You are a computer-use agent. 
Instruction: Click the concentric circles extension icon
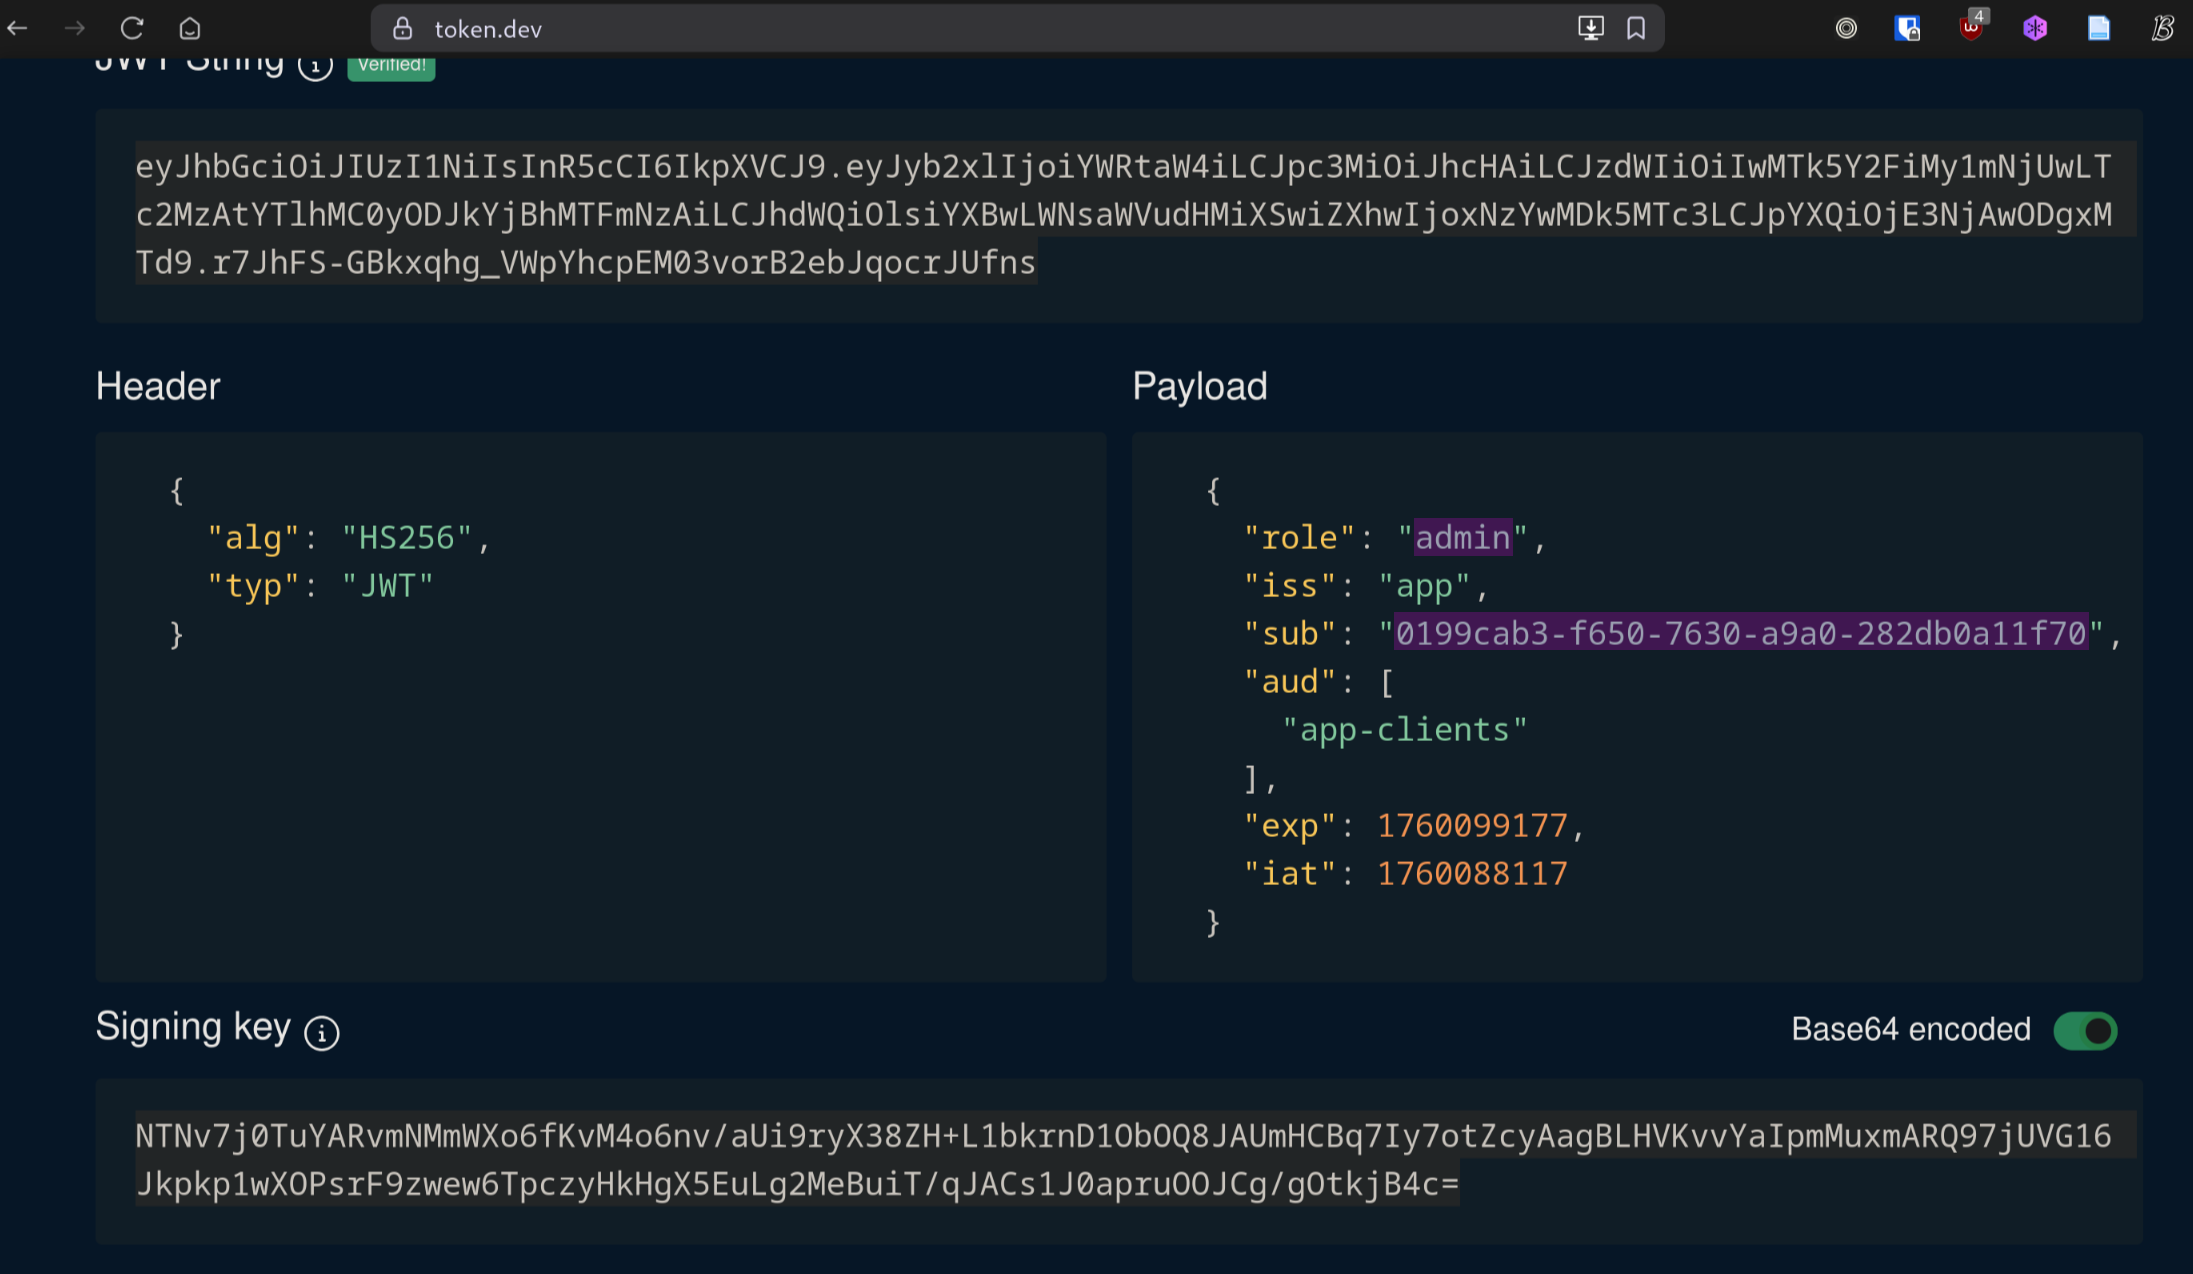tap(1846, 28)
